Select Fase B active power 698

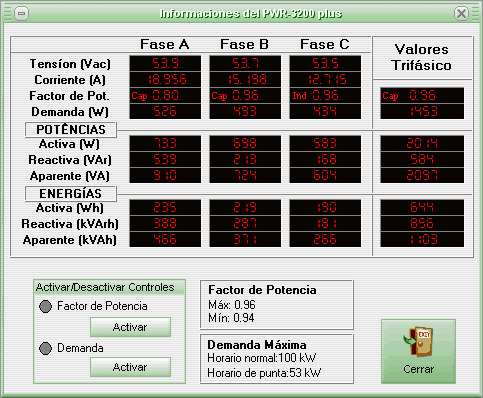245,143
